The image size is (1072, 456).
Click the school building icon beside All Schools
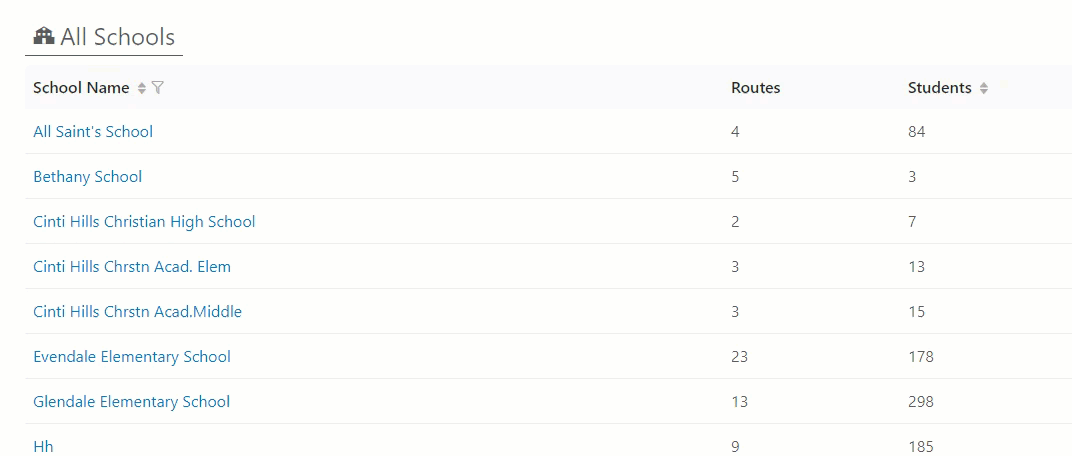point(44,36)
